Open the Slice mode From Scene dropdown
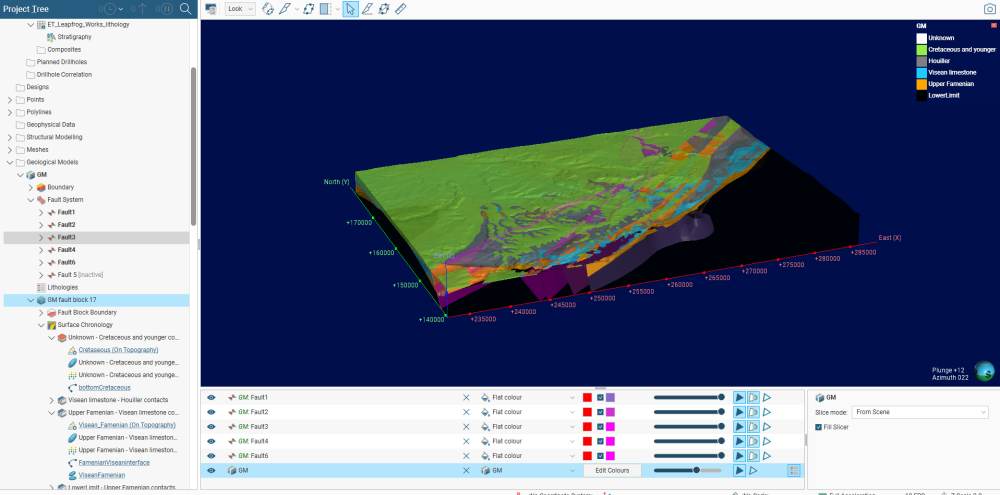Image resolution: width=1000 pixels, height=495 pixels. pos(921,412)
